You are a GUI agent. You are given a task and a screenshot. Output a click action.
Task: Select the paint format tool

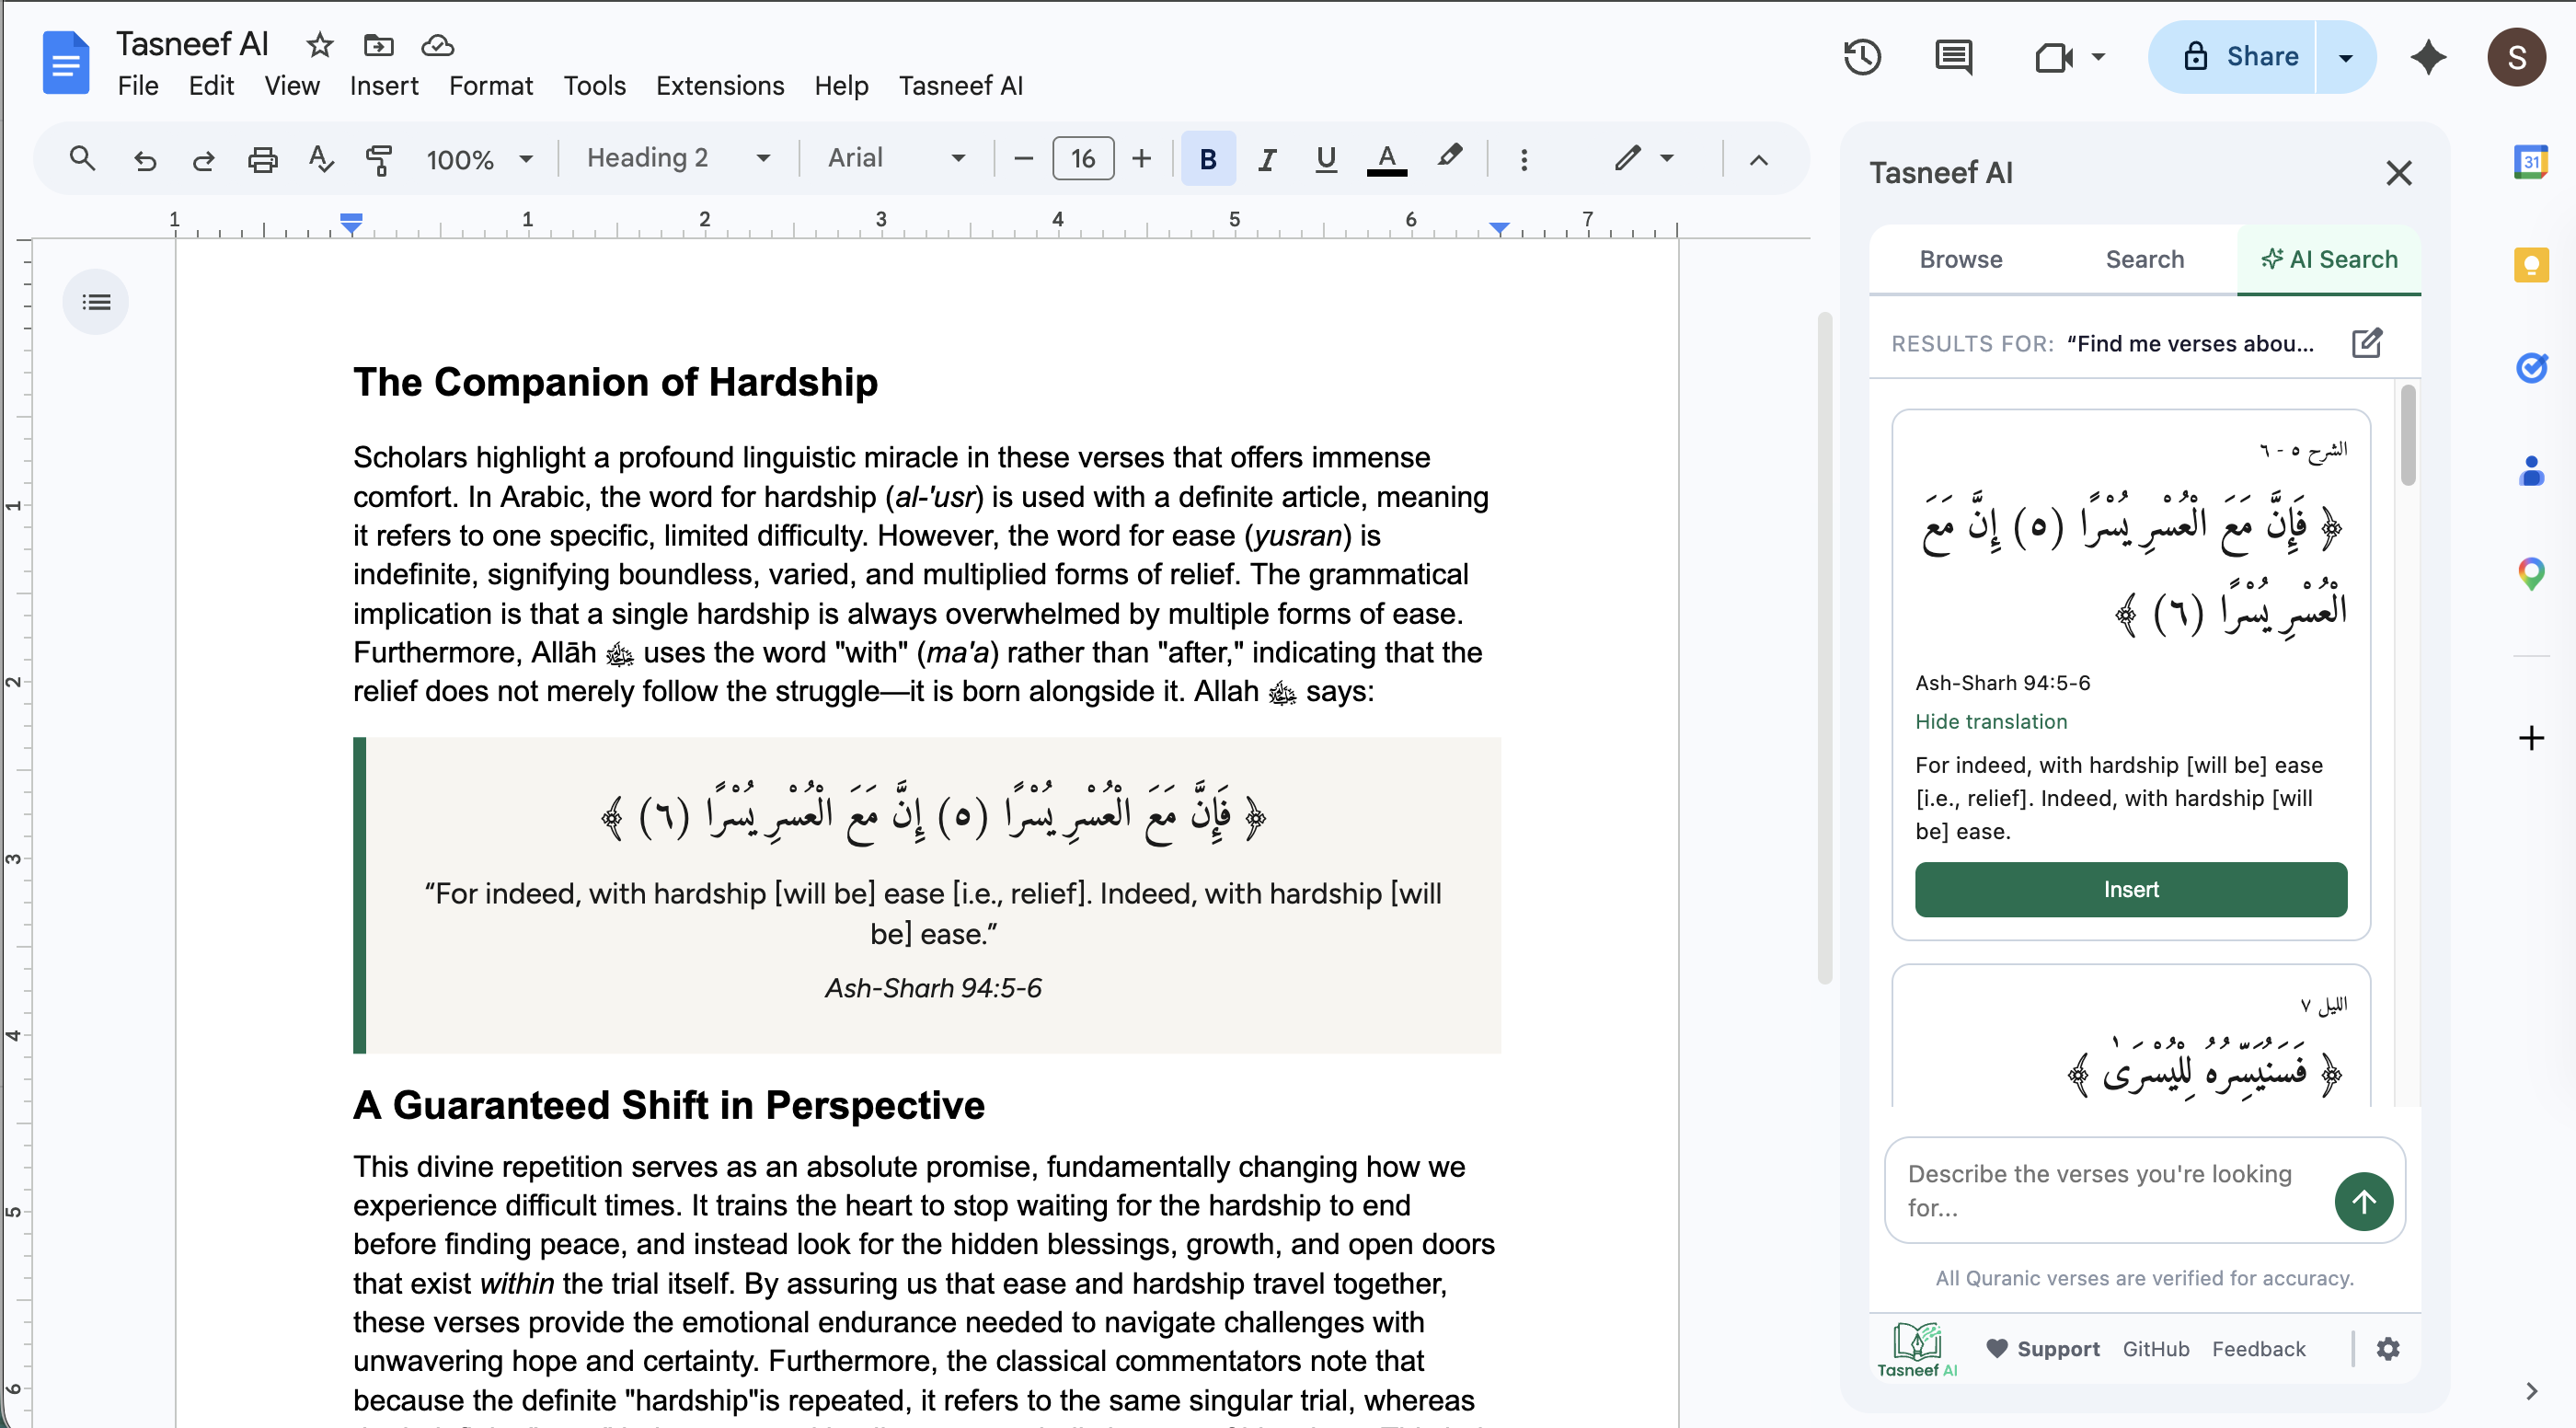click(380, 158)
